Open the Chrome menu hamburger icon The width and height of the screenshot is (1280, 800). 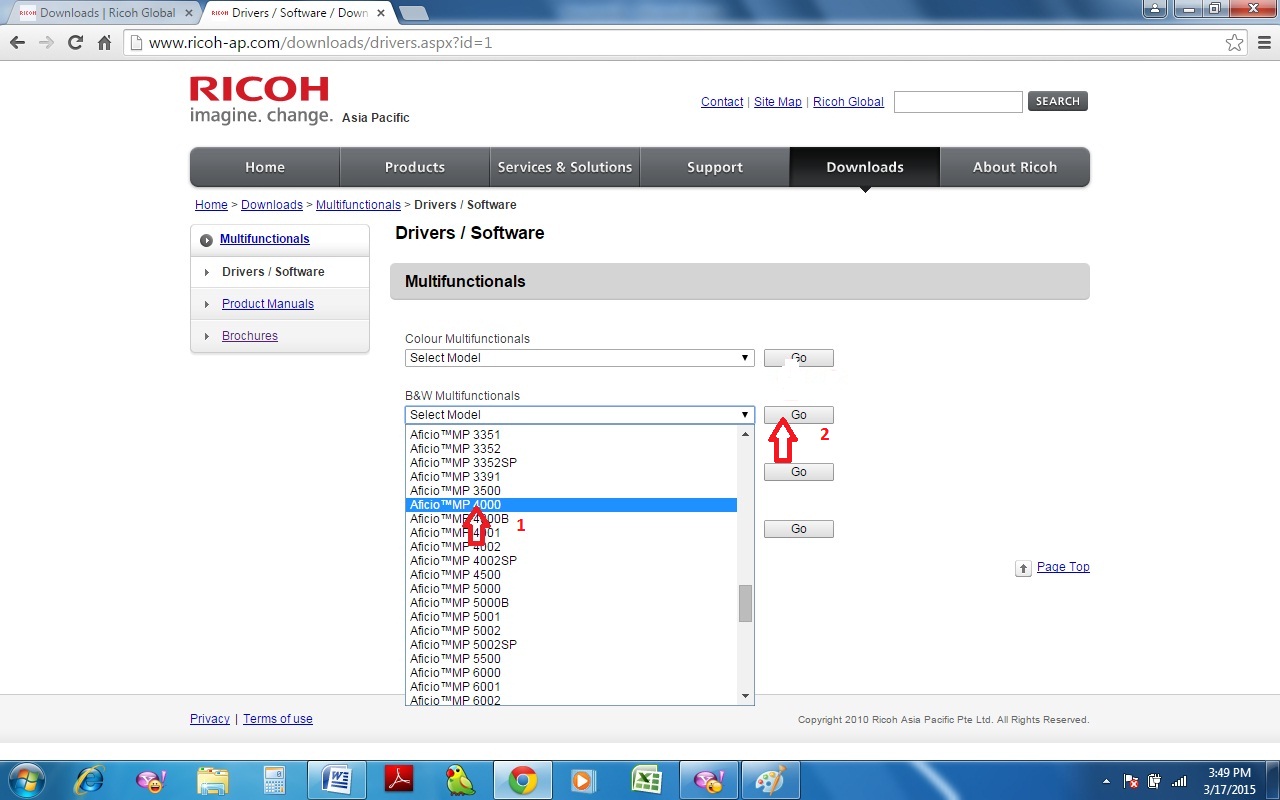coord(1264,43)
